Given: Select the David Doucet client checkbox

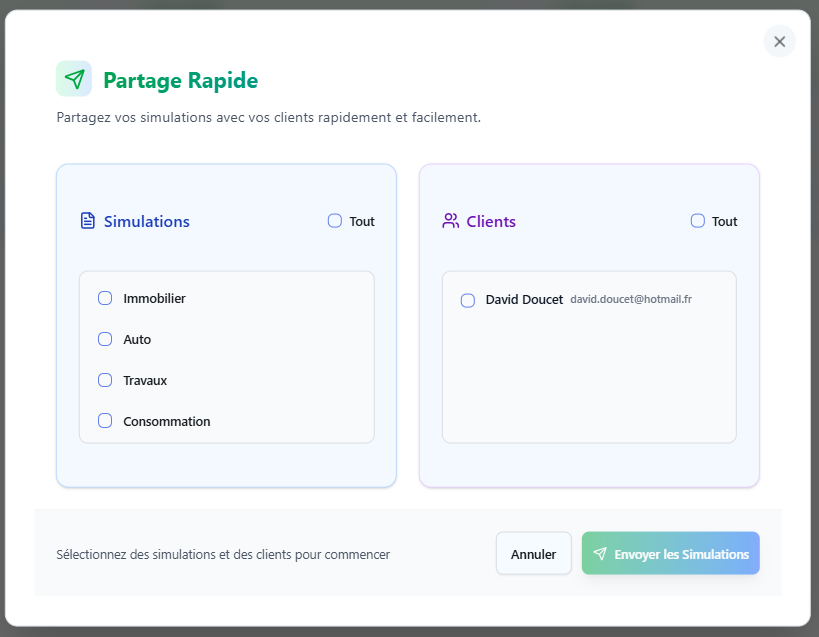Looking at the screenshot, I should point(467,300).
